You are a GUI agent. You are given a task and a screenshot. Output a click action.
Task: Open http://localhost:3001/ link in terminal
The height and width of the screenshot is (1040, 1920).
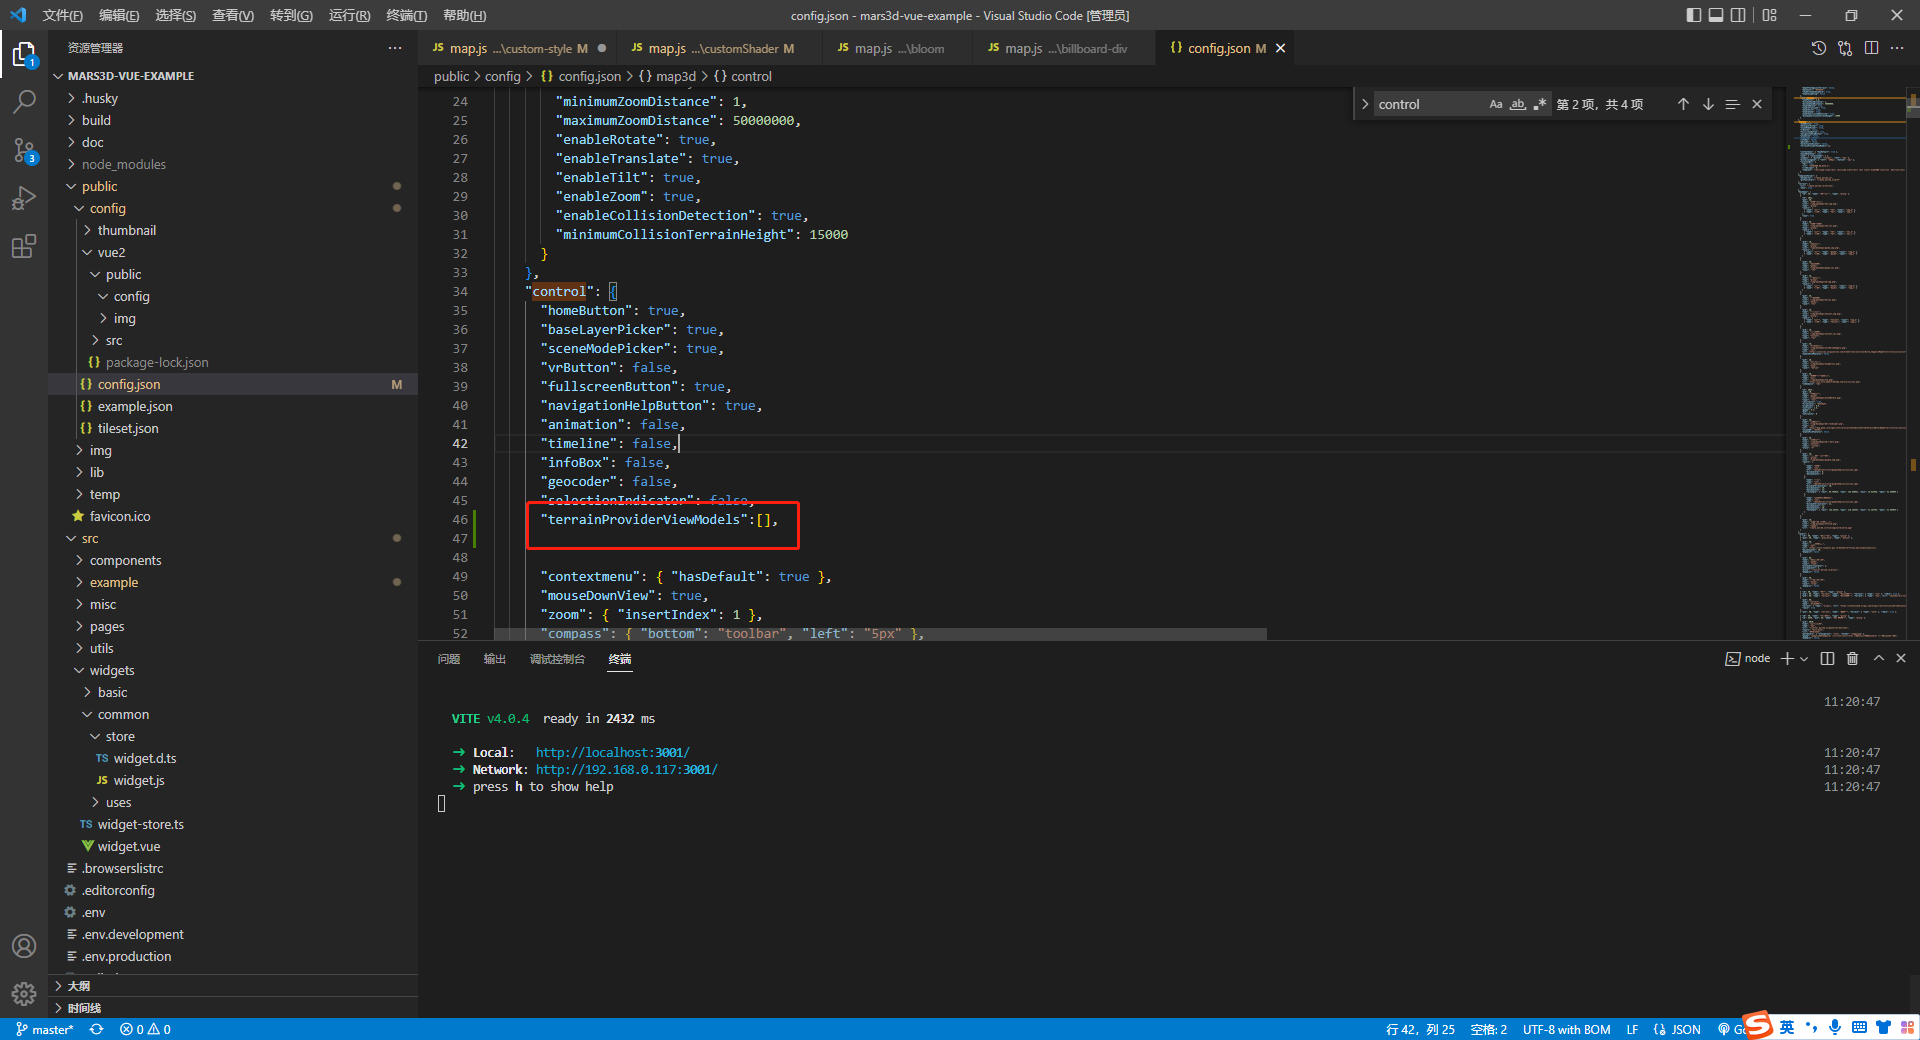tap(612, 753)
